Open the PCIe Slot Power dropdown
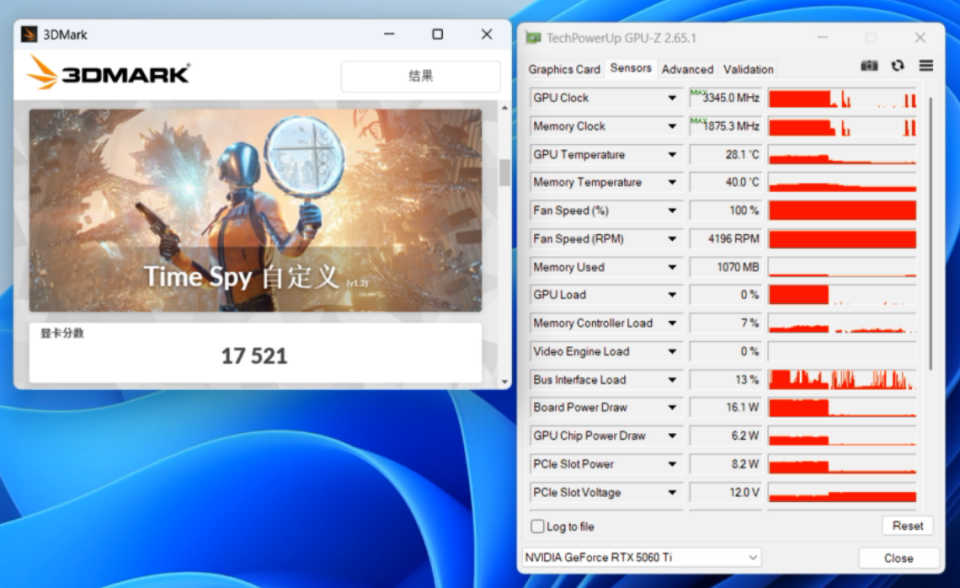The width and height of the screenshot is (960, 588). [x=672, y=464]
